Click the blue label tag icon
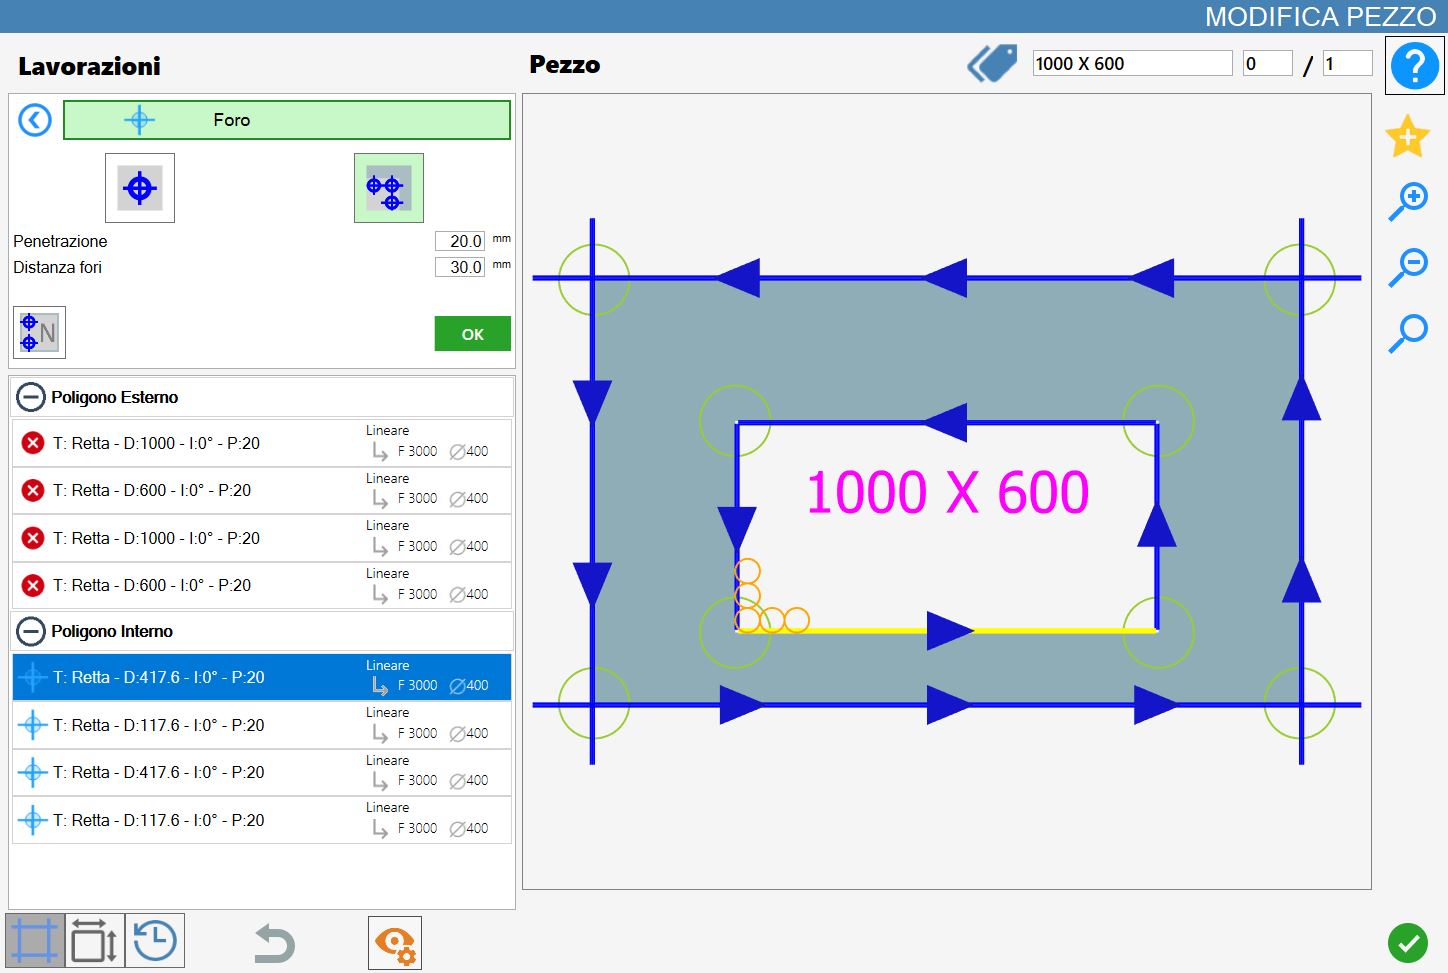Screen dimensions: 1448x973 point(992,64)
